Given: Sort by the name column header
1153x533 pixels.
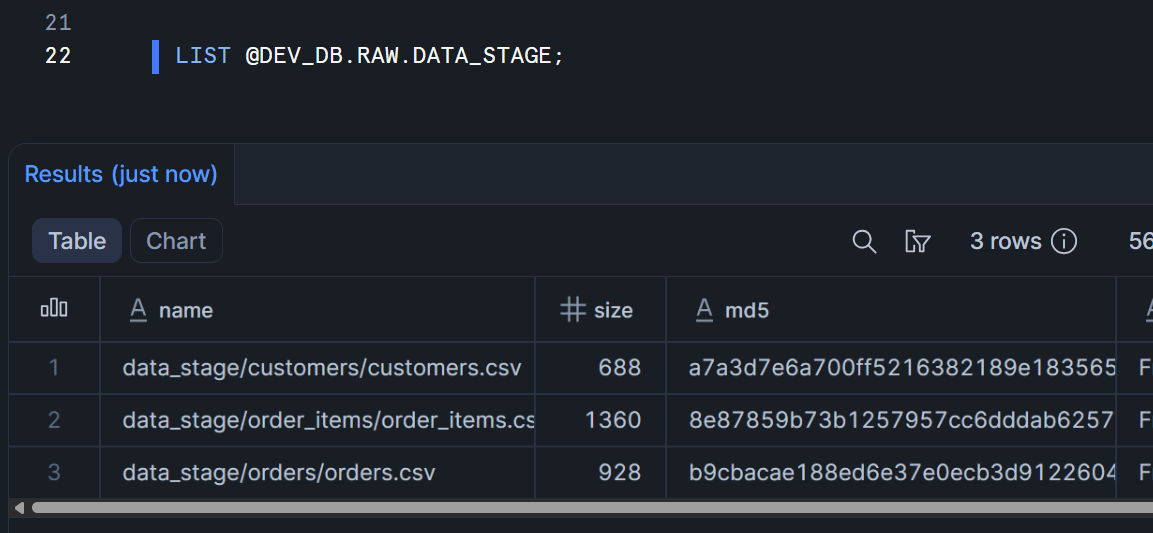Looking at the screenshot, I should [186, 310].
